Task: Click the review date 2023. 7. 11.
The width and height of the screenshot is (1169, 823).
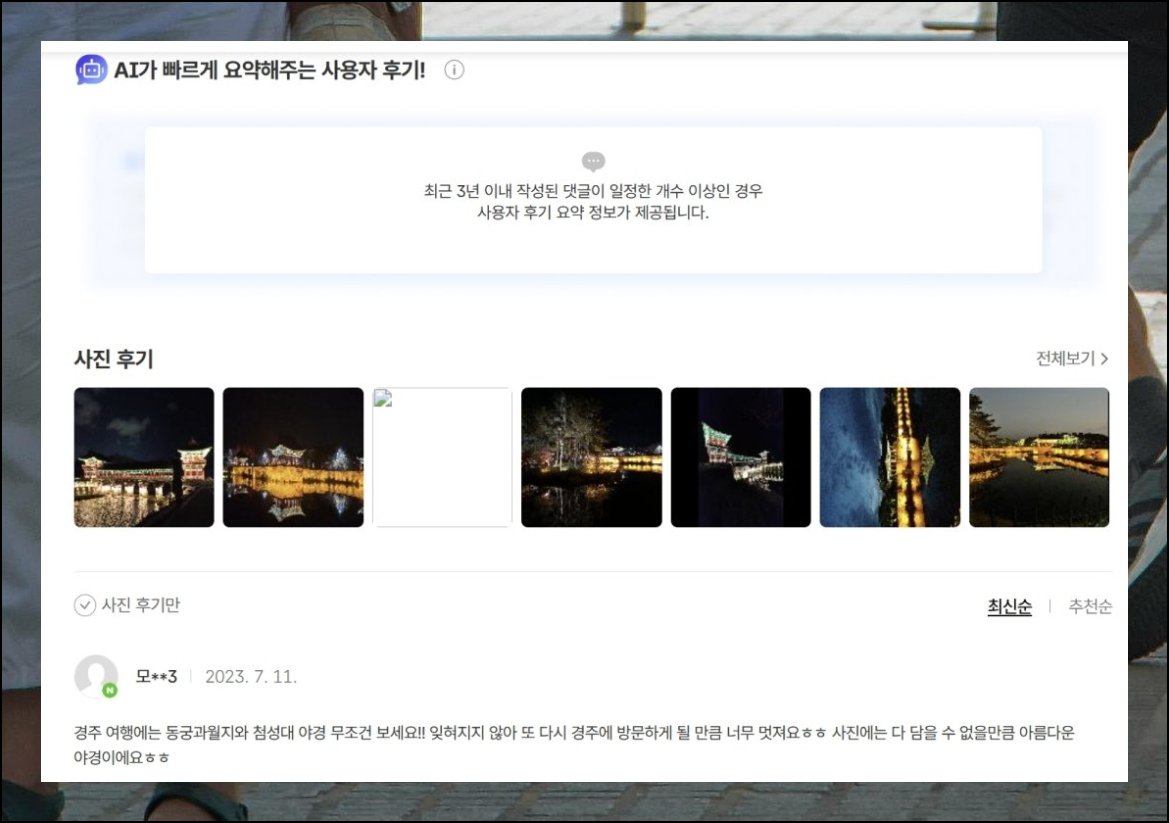Action: pos(250,676)
